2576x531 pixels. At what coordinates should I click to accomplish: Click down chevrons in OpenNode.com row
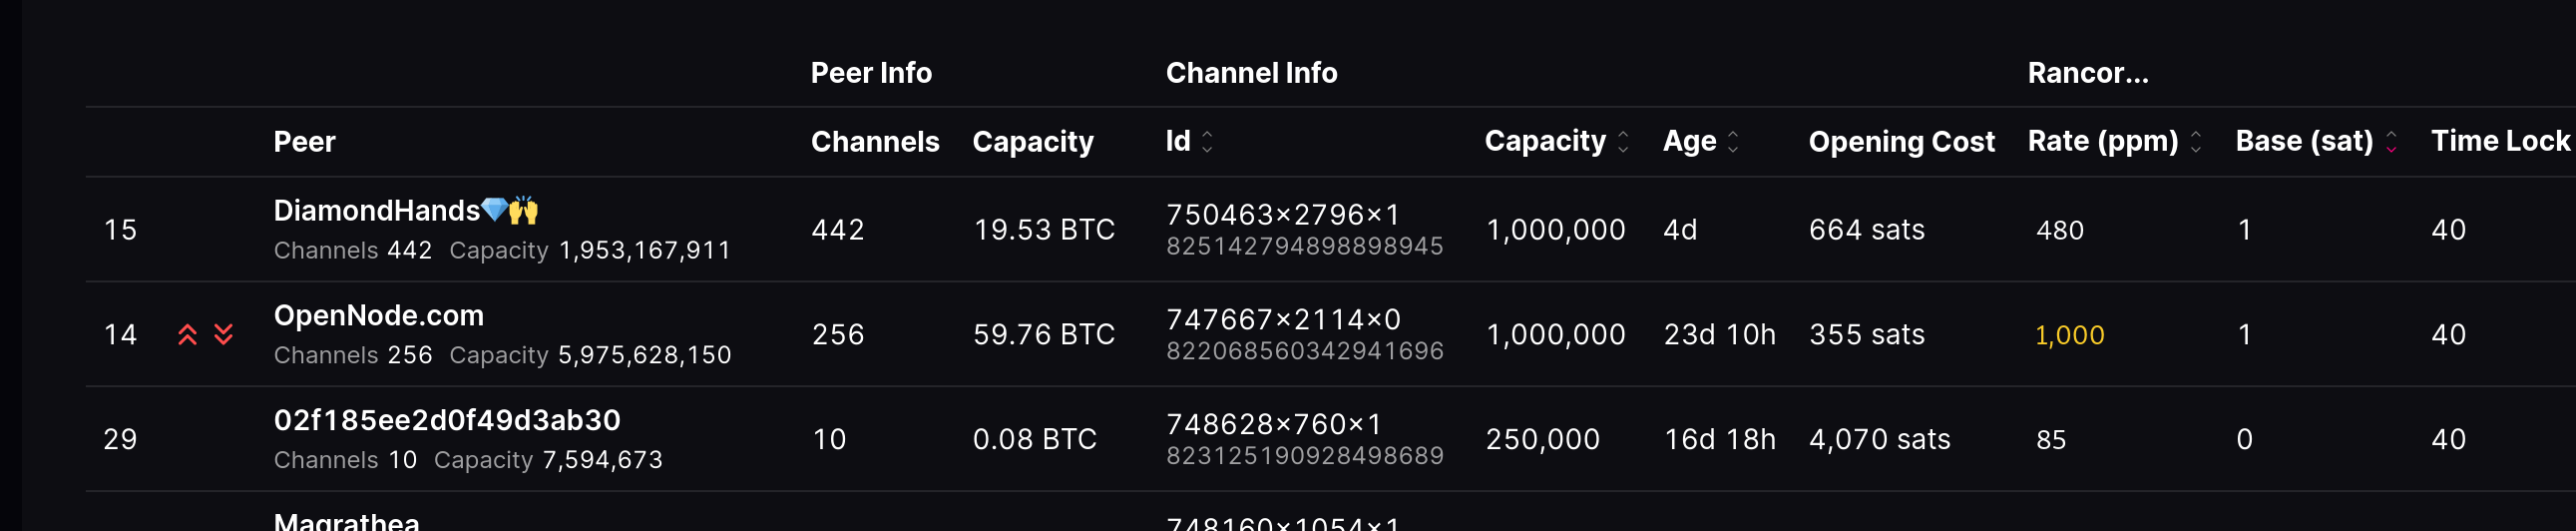tap(224, 335)
